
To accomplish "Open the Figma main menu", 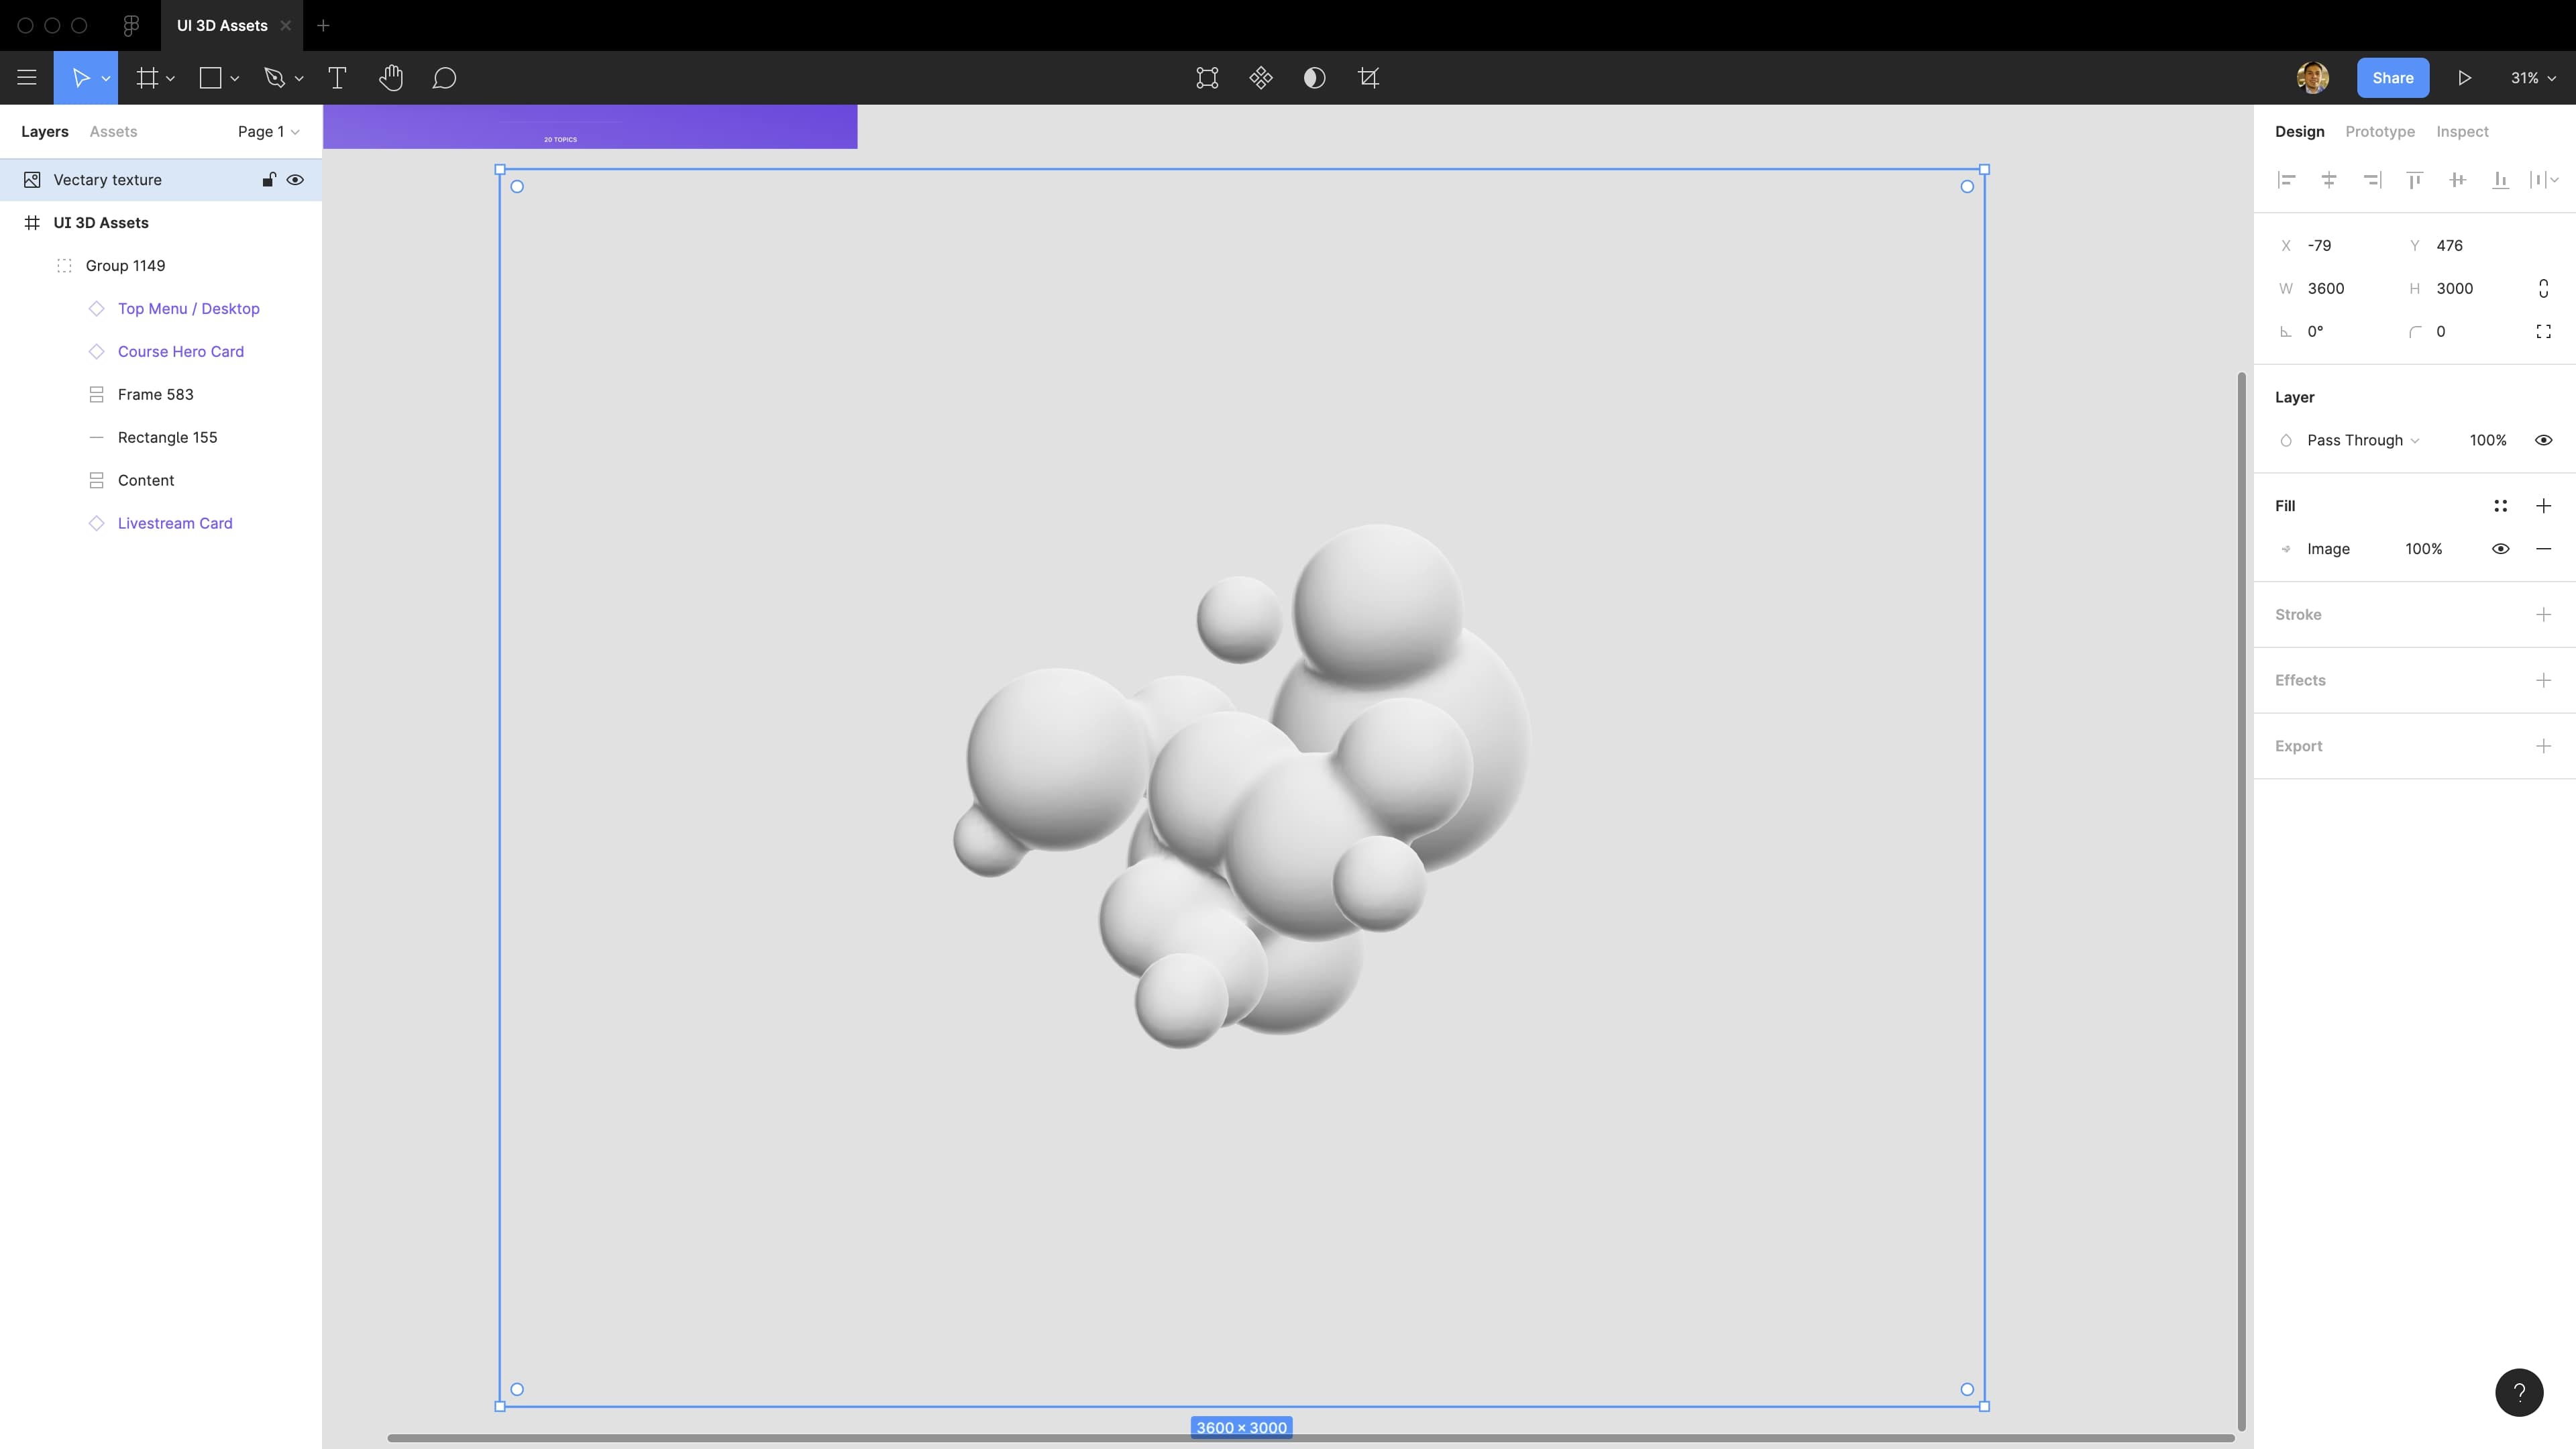I will pyautogui.click(x=27, y=78).
